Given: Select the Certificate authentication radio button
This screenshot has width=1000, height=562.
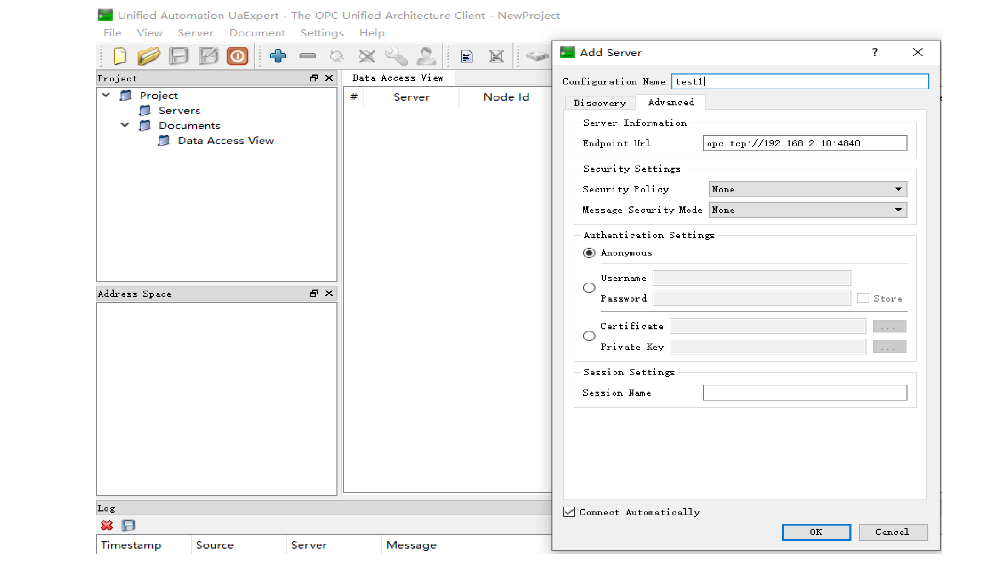Looking at the screenshot, I should coord(589,336).
